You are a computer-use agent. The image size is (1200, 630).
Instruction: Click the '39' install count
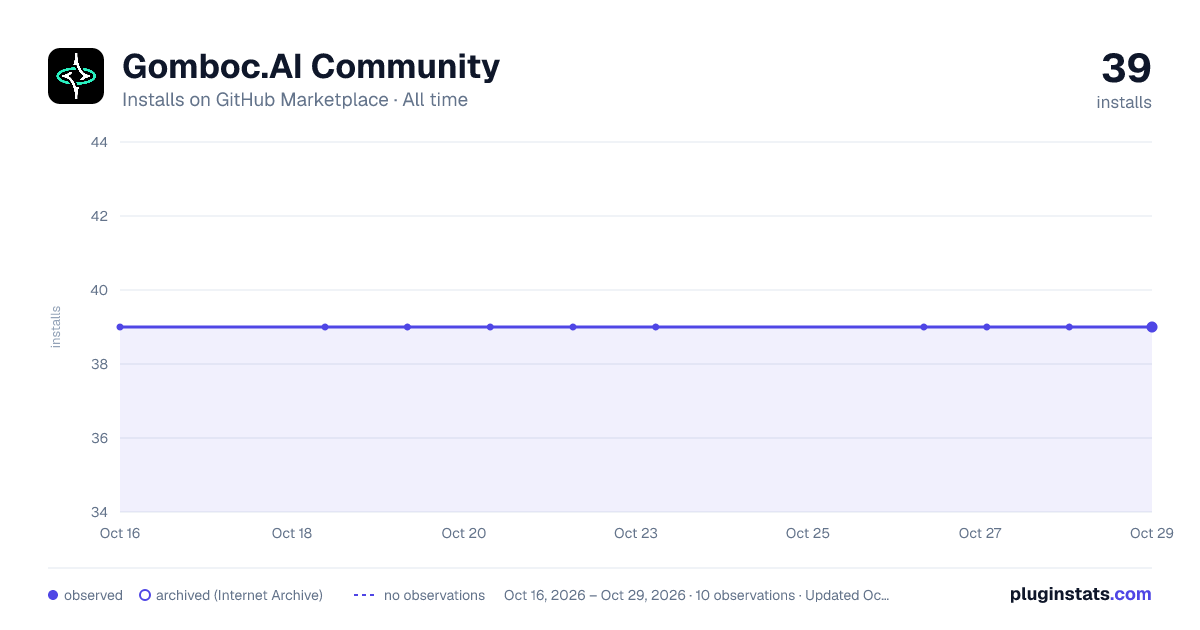click(1126, 69)
